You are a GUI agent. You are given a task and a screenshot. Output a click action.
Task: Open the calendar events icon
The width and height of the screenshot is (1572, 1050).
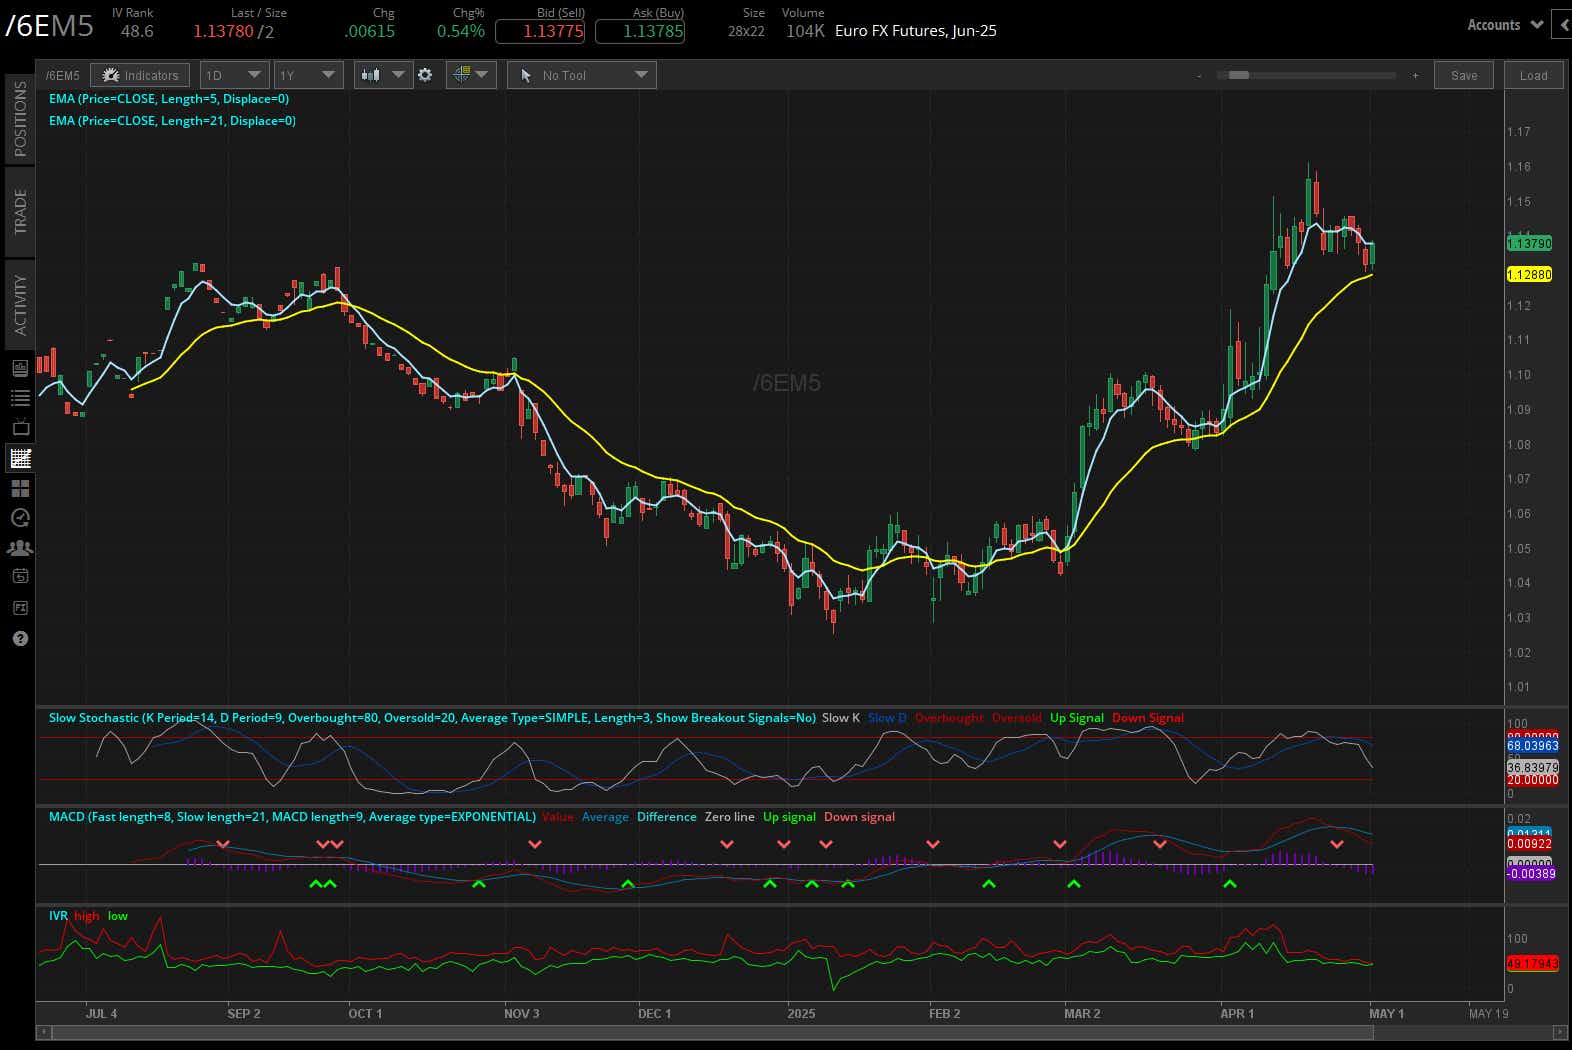point(20,576)
